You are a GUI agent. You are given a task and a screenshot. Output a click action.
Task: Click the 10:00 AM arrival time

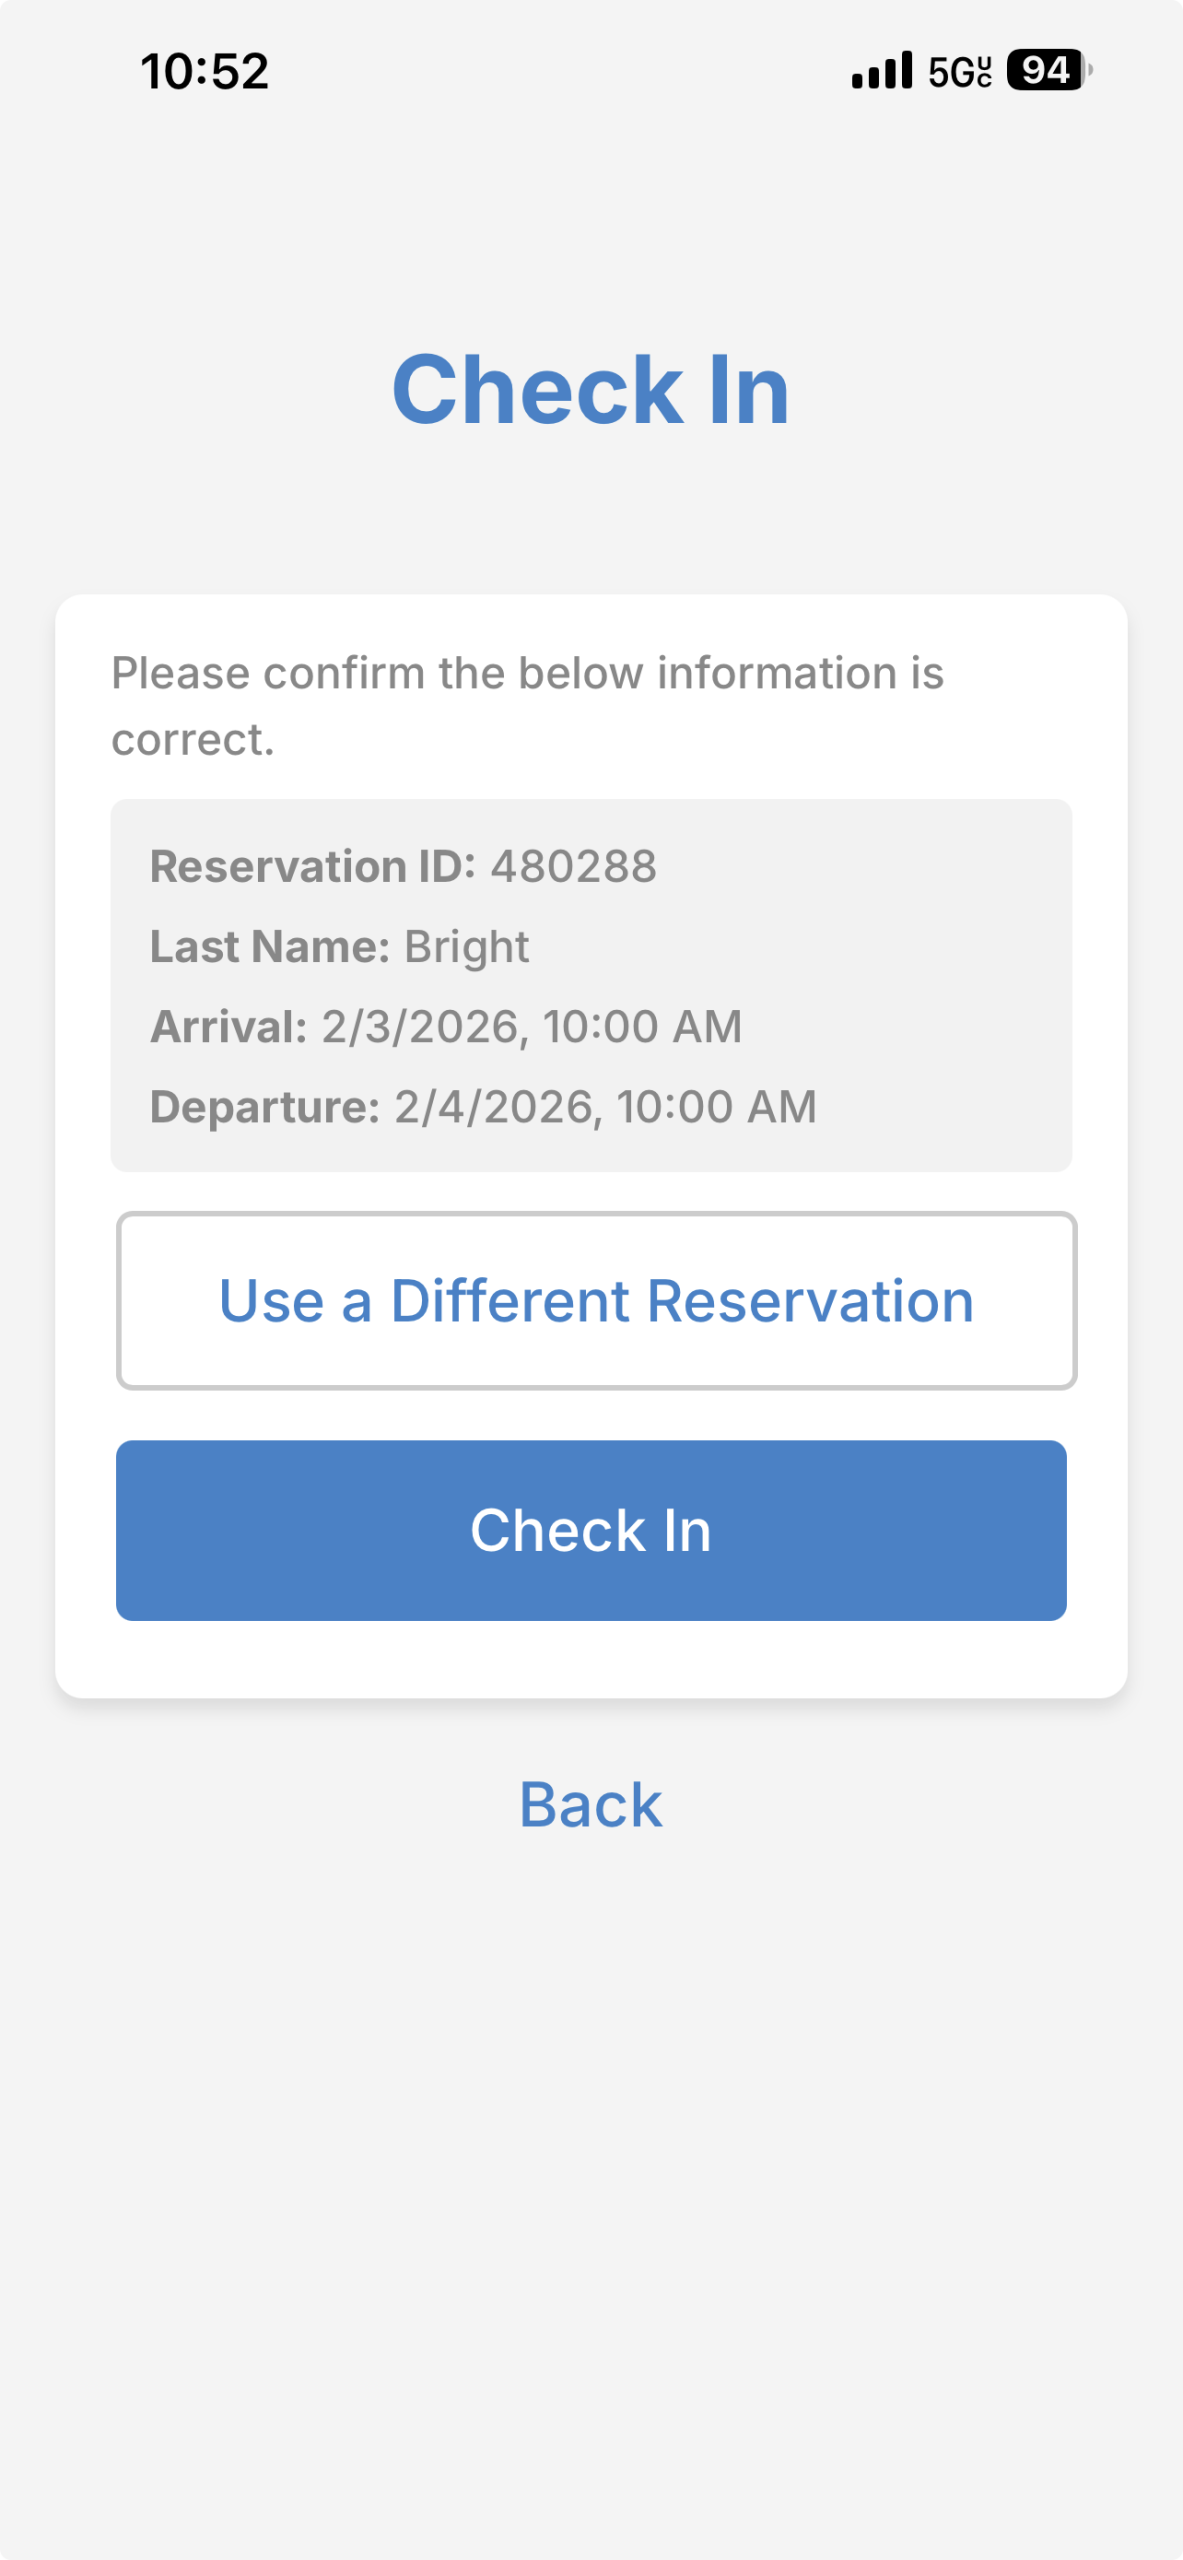tap(643, 1027)
